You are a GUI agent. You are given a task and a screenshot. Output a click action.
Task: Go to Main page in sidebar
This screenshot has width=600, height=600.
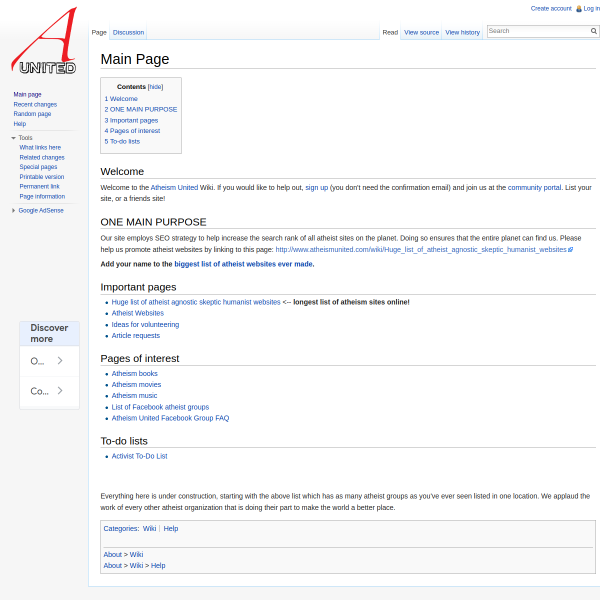[28, 95]
